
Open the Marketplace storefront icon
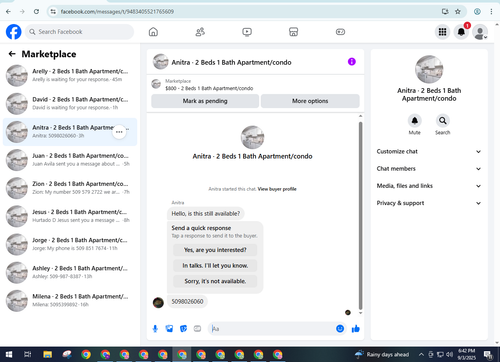click(x=293, y=32)
